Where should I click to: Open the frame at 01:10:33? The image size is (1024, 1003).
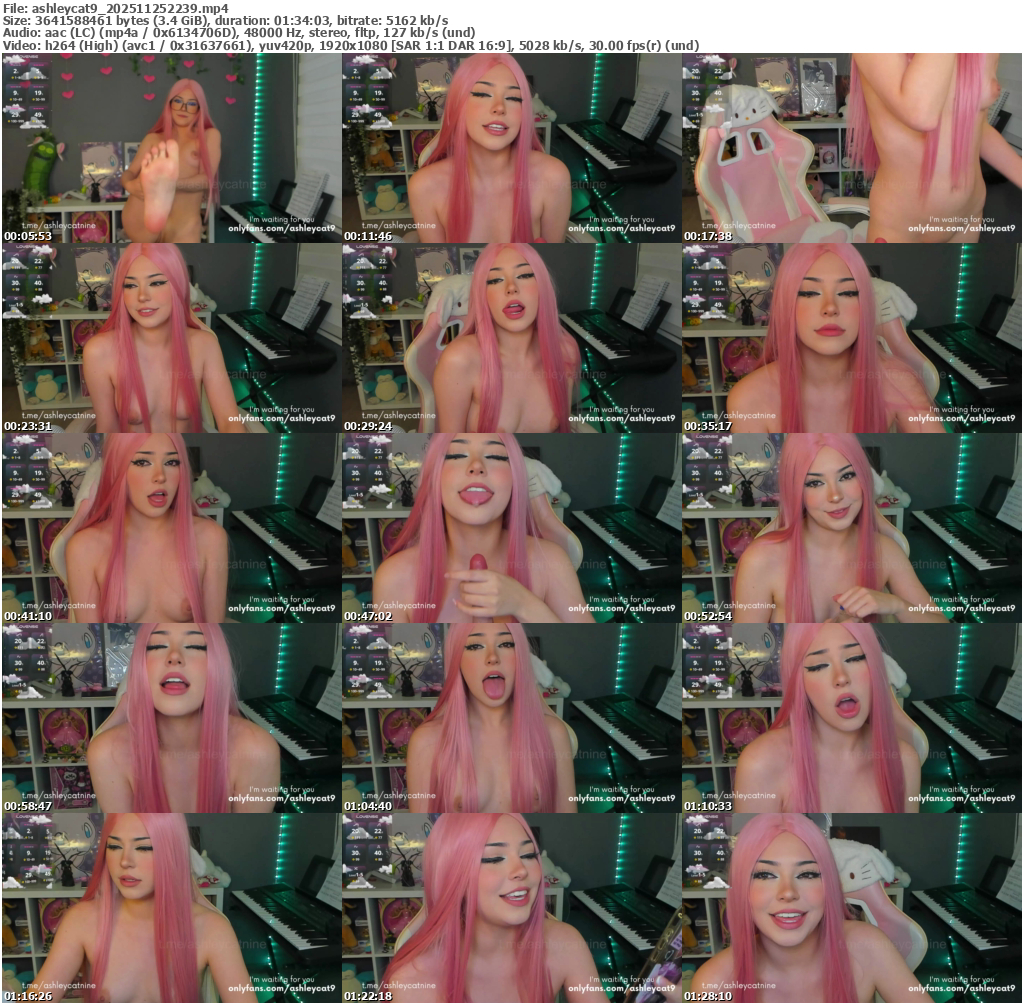tap(851, 718)
